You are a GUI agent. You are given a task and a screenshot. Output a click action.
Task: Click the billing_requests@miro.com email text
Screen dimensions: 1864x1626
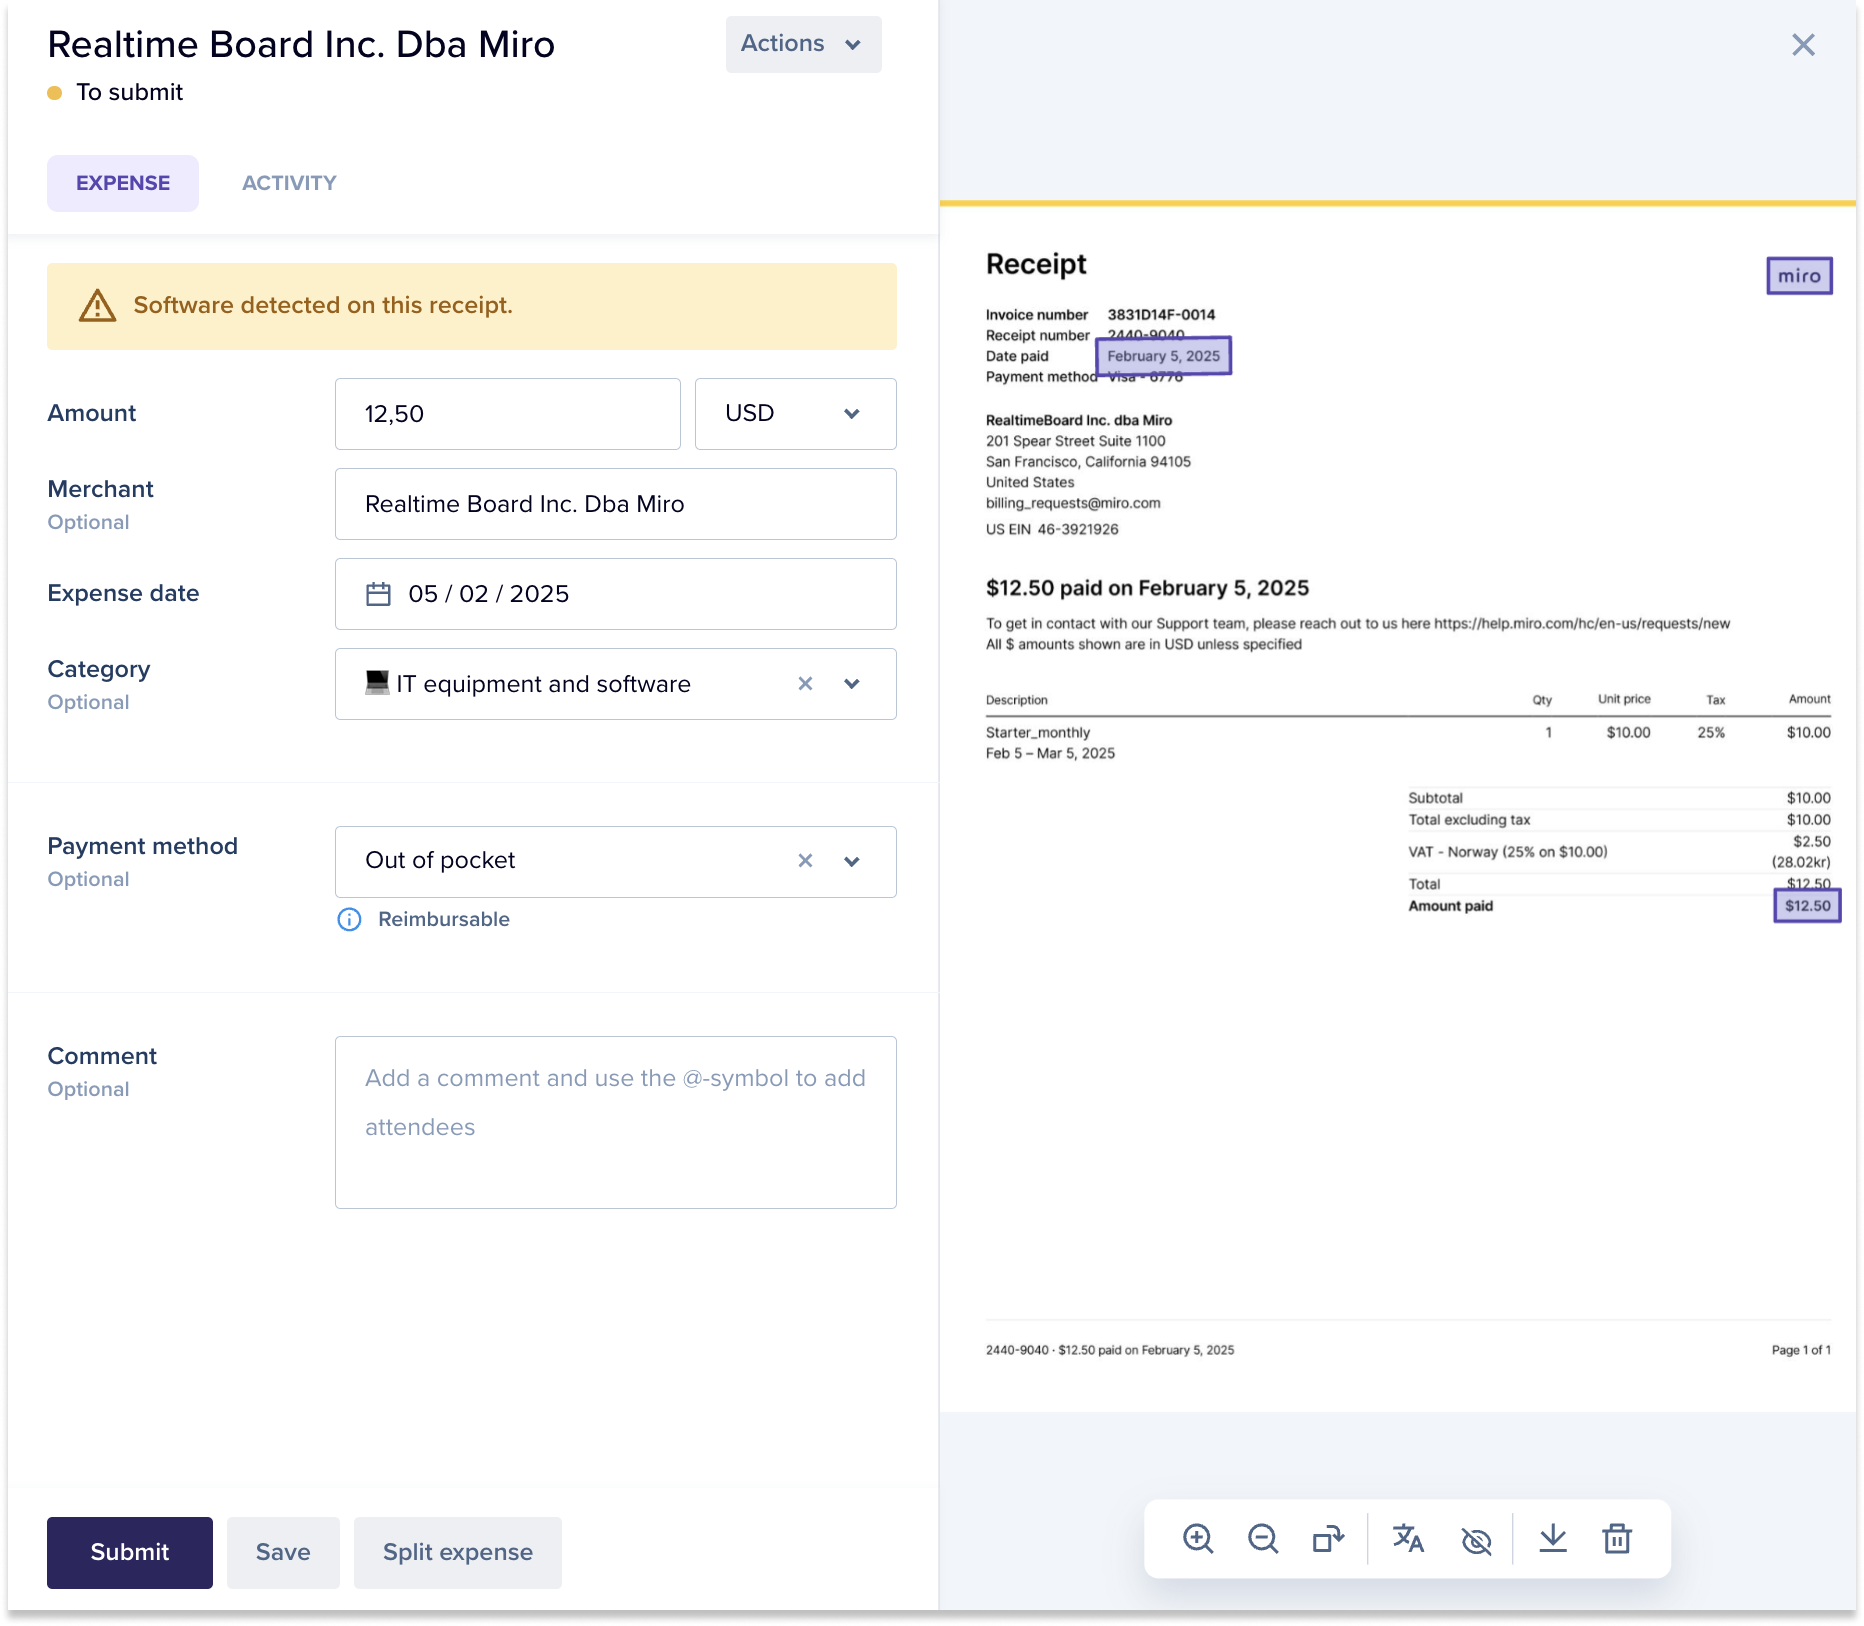[1073, 503]
